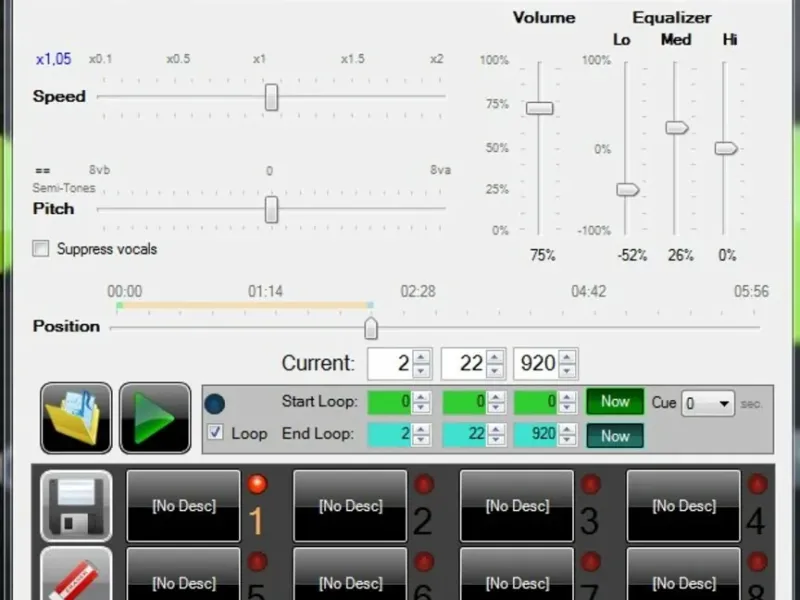Click the Med equalizer slider thumb
Screen dimensions: 800x600
677,128
